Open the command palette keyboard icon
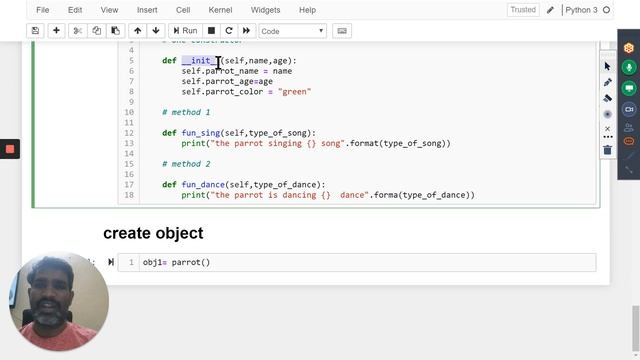This screenshot has height=360, width=640. [342, 31]
